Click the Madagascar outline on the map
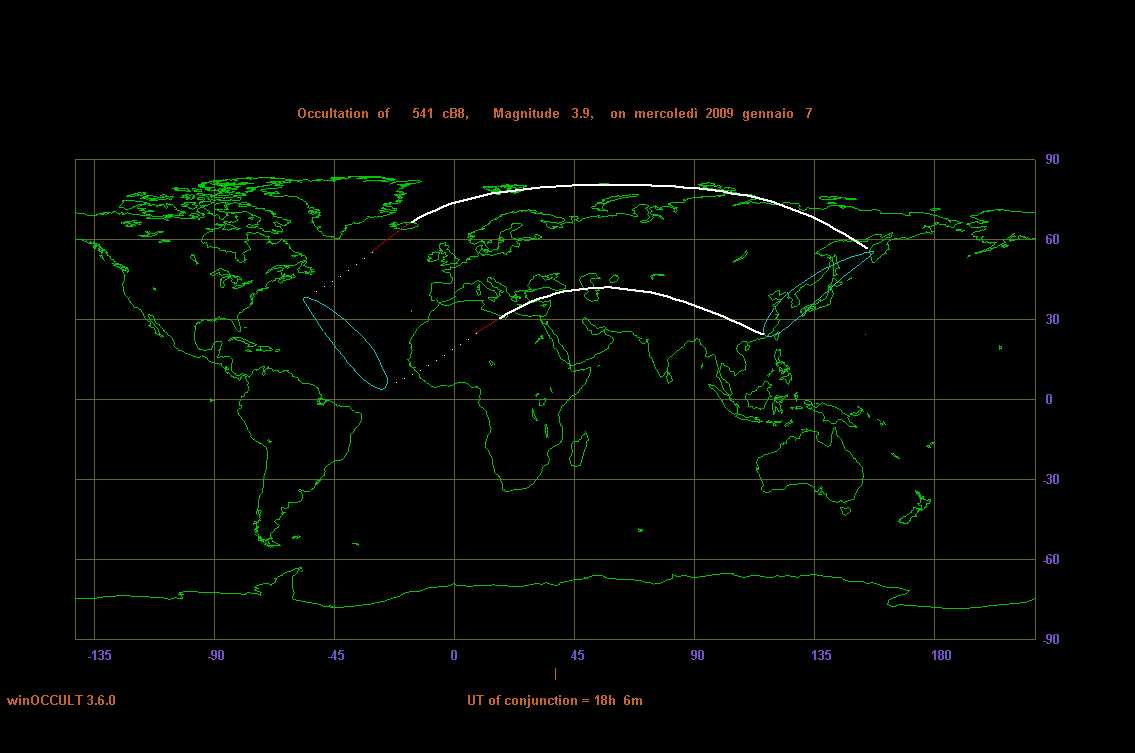 point(580,449)
